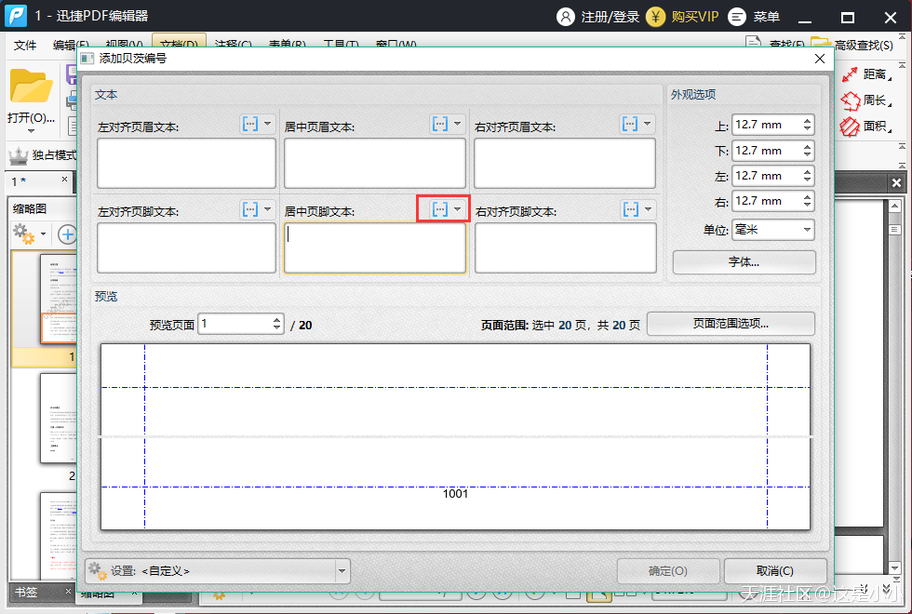Adjust the bottom margin stepper value

(x=807, y=151)
